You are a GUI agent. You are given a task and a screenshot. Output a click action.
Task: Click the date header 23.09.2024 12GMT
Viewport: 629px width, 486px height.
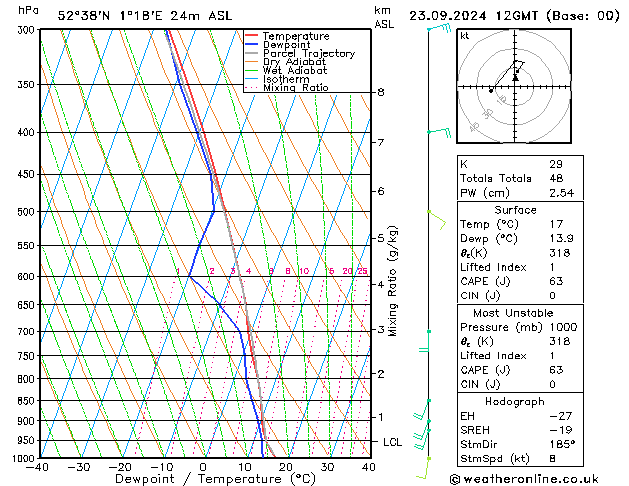pyautogui.click(x=473, y=16)
